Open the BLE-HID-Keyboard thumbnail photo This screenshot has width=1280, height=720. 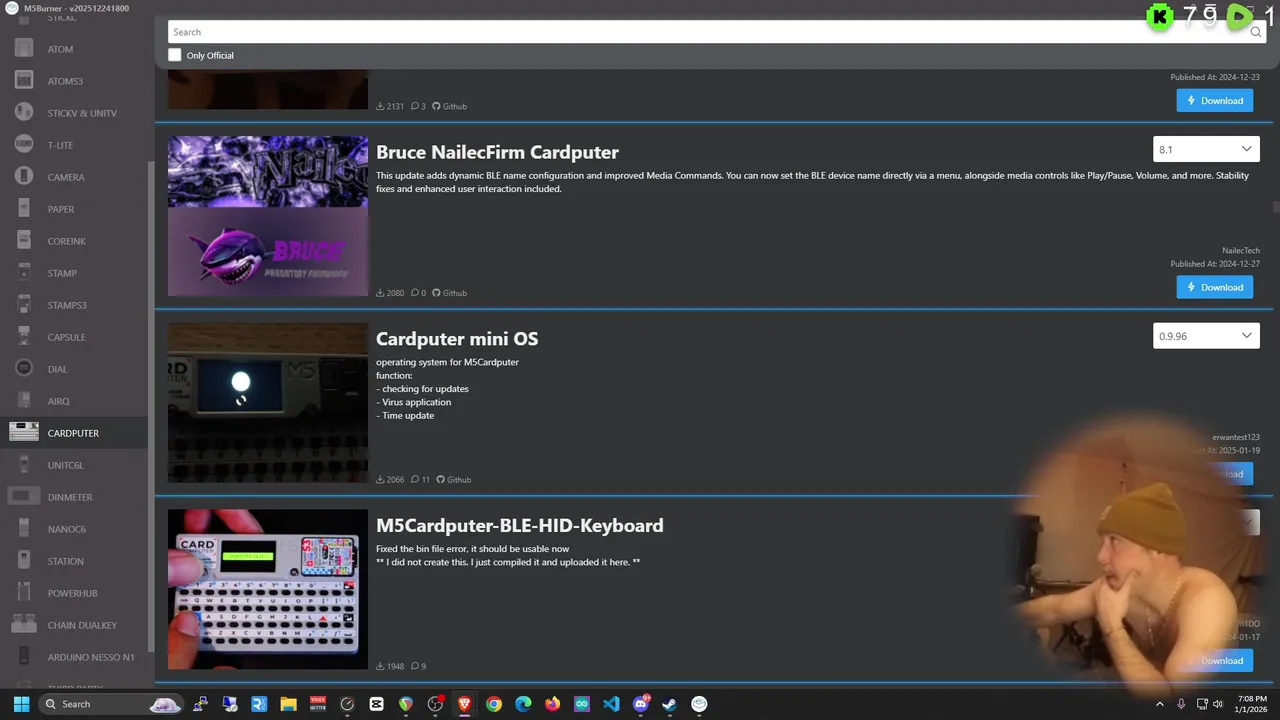[268, 589]
